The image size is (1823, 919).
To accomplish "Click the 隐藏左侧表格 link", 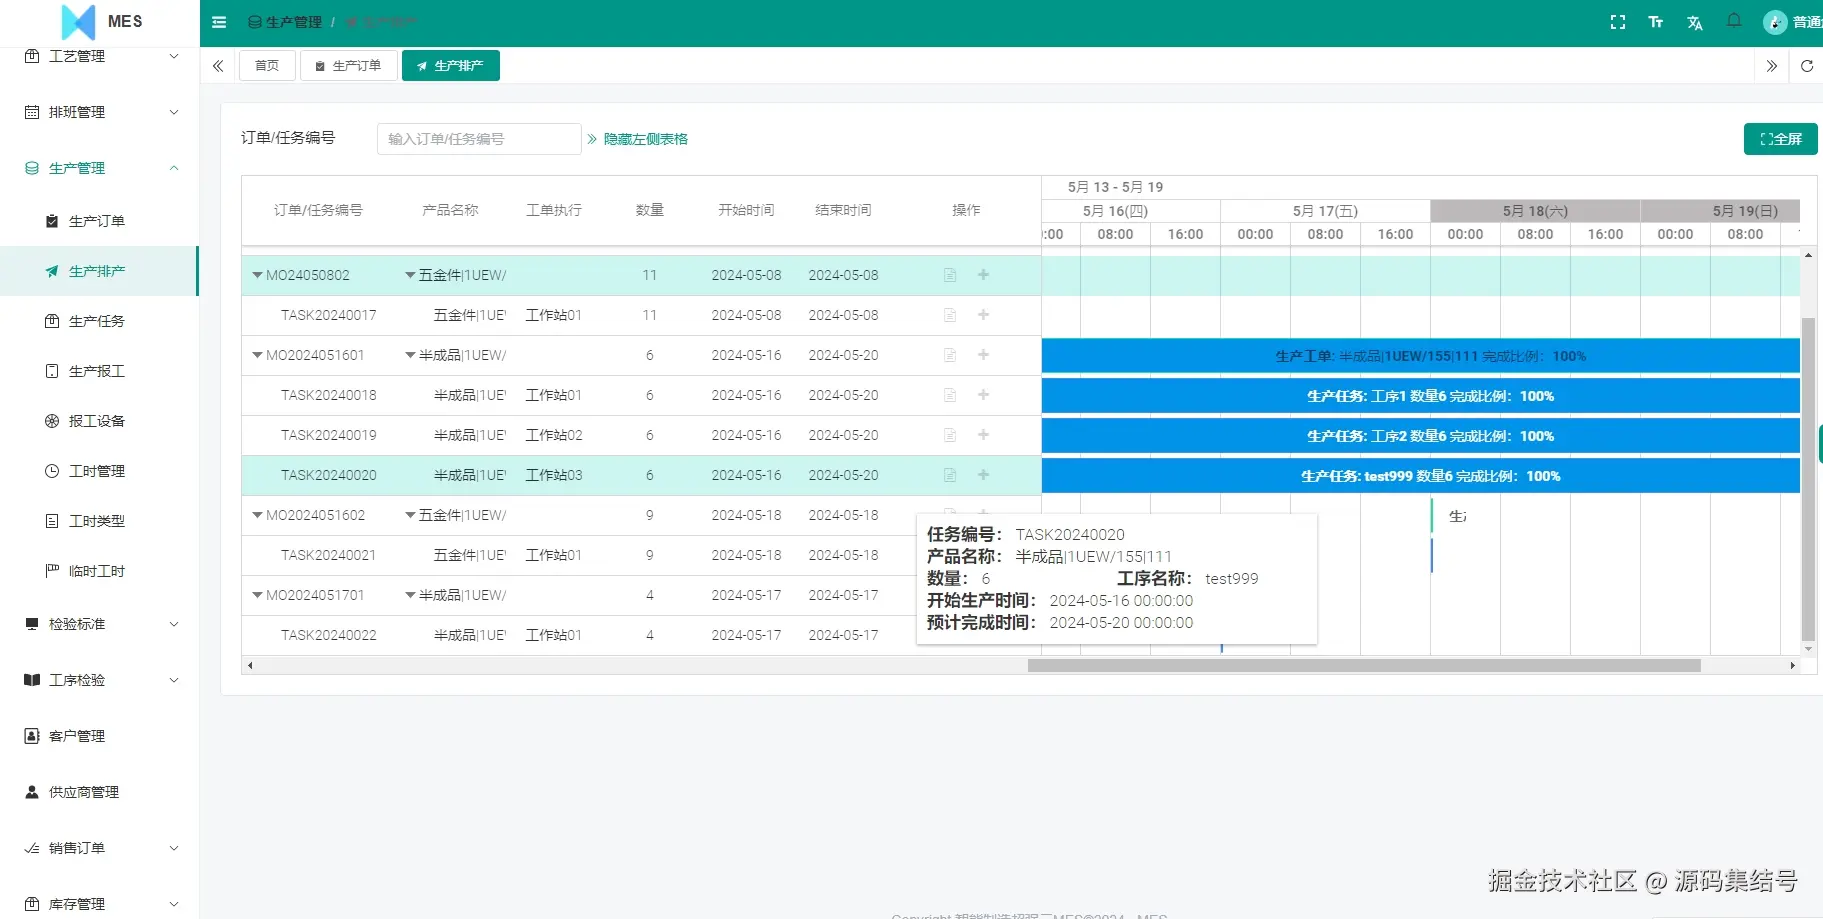I will 644,139.
